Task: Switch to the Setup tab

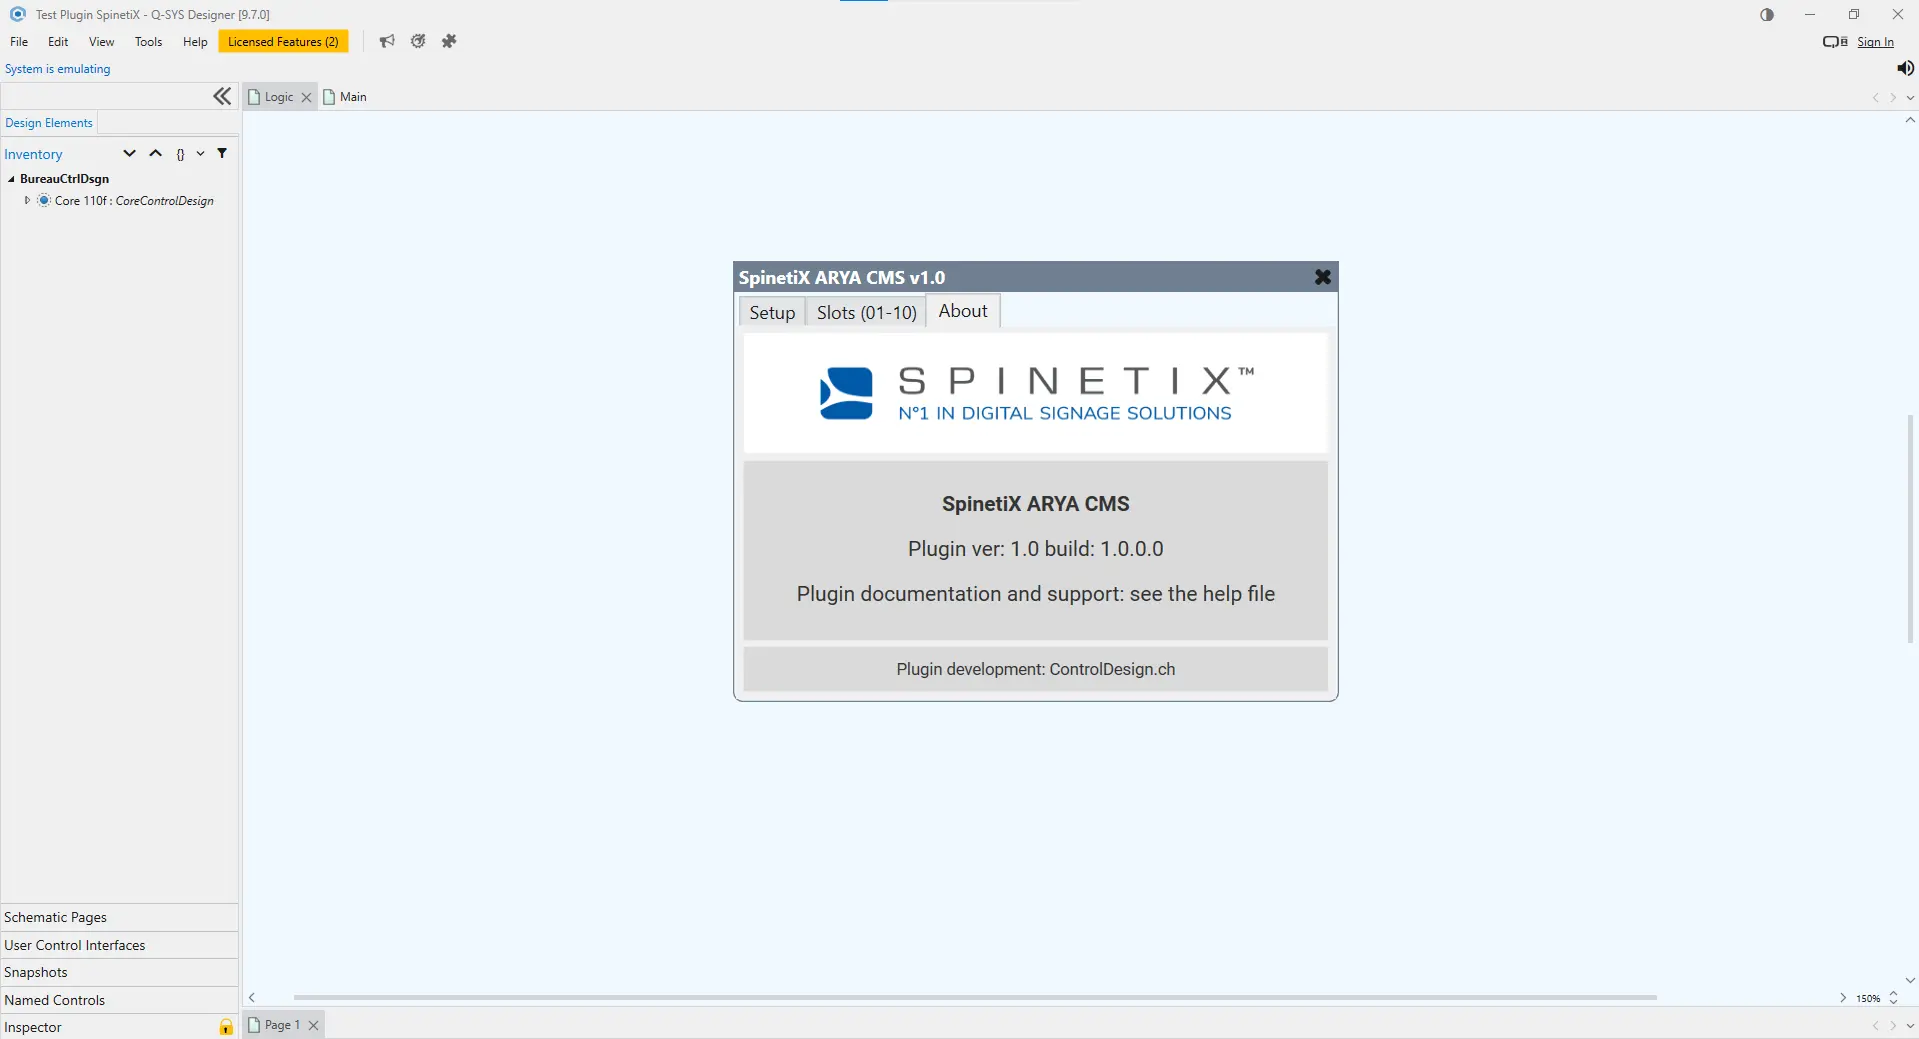Action: click(772, 312)
